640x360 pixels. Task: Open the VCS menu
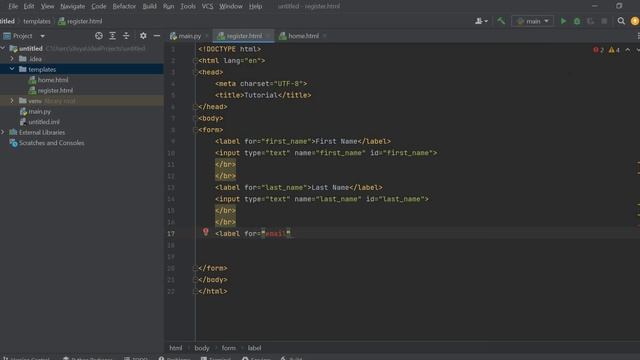(207, 6)
